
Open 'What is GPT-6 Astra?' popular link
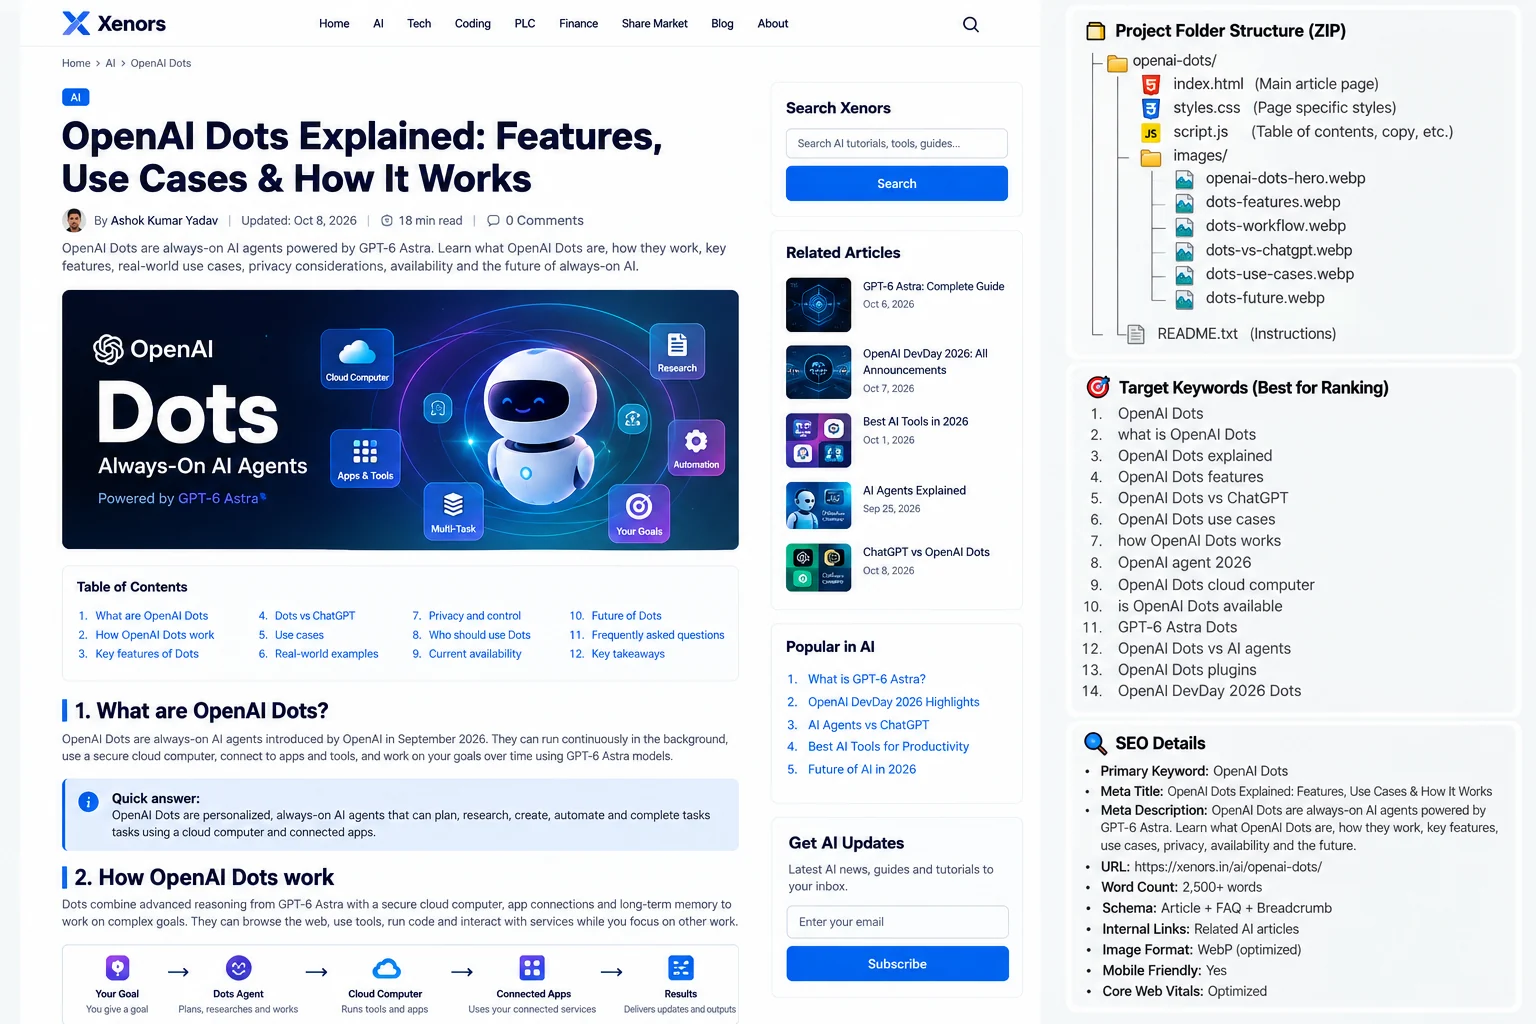[x=867, y=679]
